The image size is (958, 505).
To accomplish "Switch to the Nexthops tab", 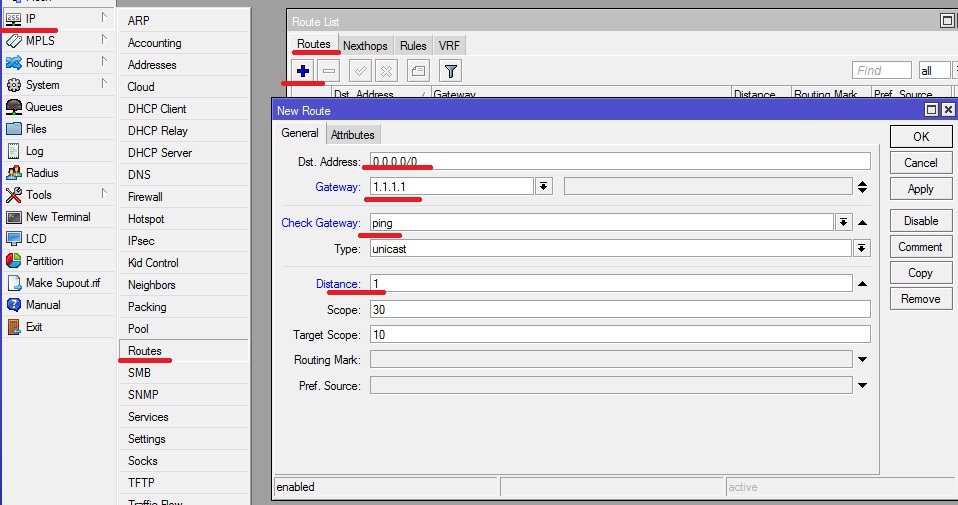I will tap(365, 46).
